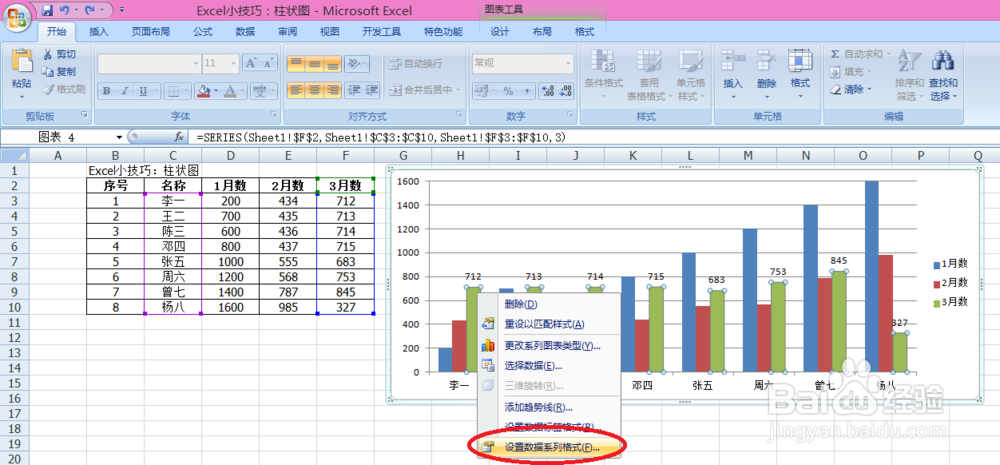The image size is (1000, 465).
Task: Decrease the indent level
Action: click(355, 90)
